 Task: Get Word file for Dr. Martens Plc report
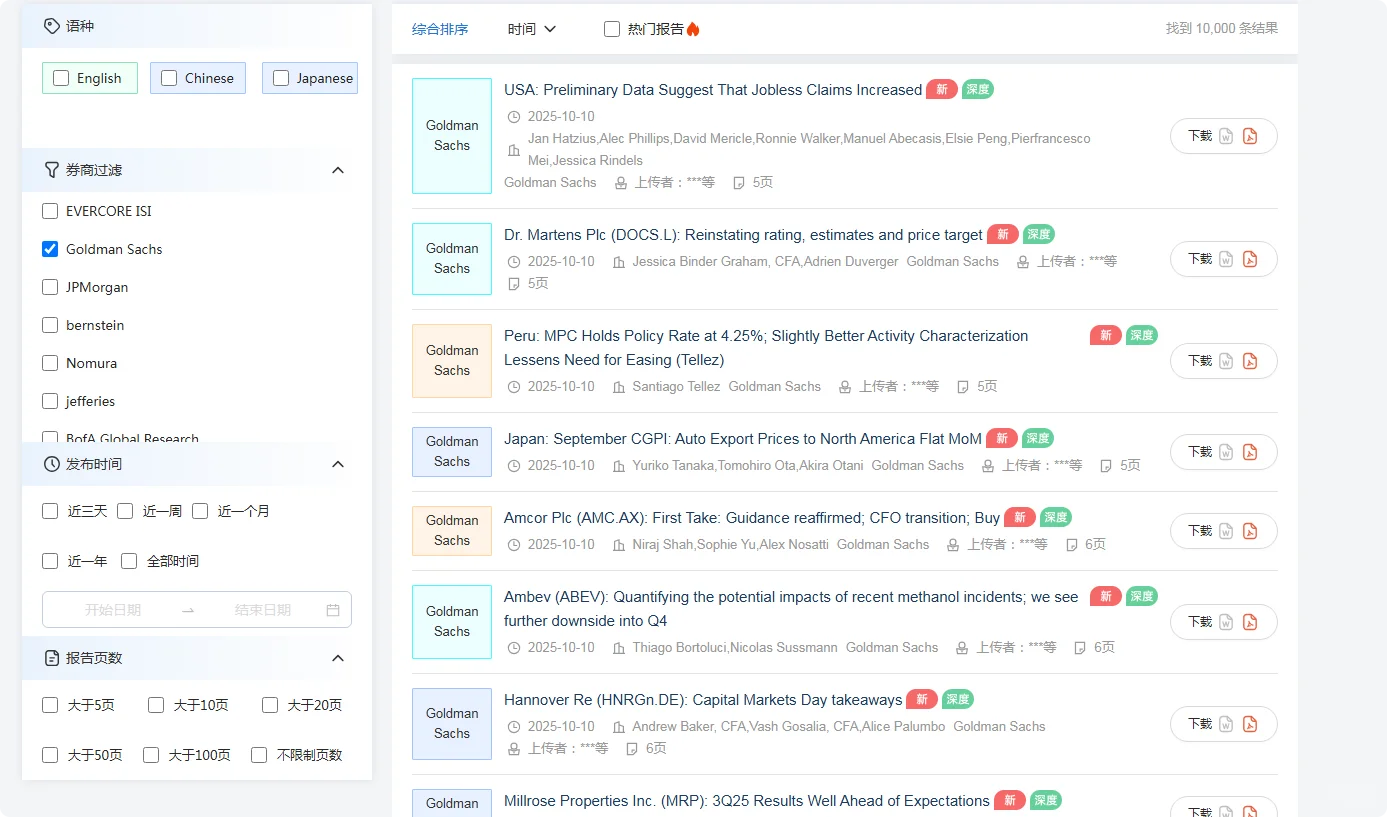(x=1226, y=259)
